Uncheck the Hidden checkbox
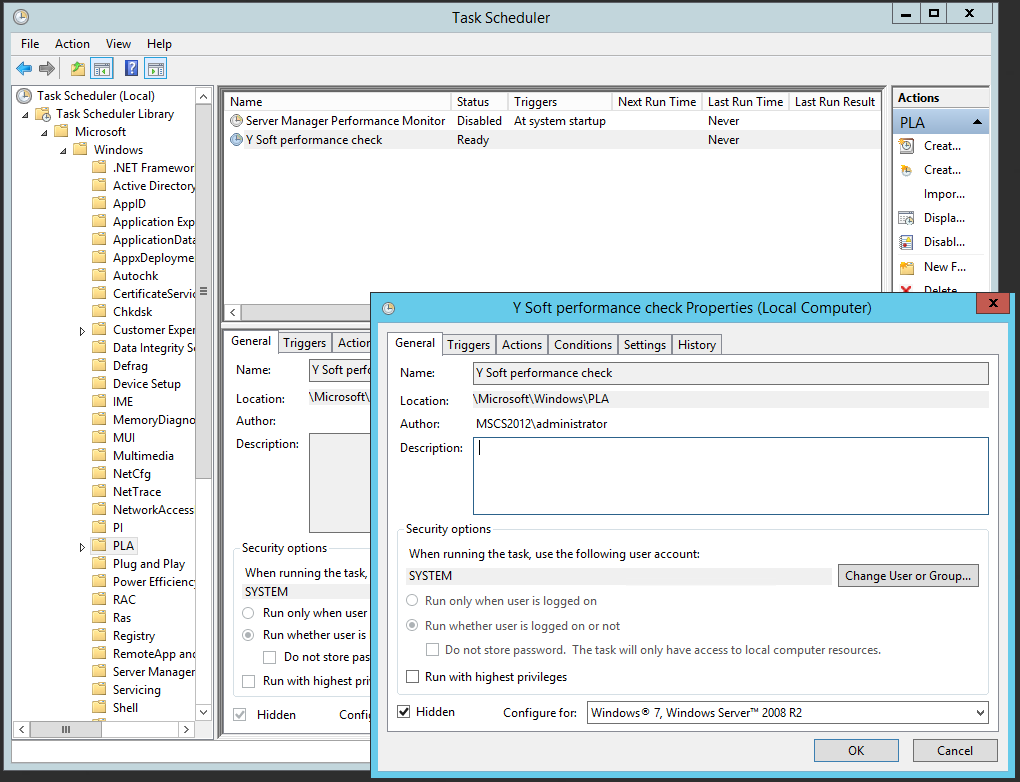The image size is (1020, 782). tap(404, 711)
